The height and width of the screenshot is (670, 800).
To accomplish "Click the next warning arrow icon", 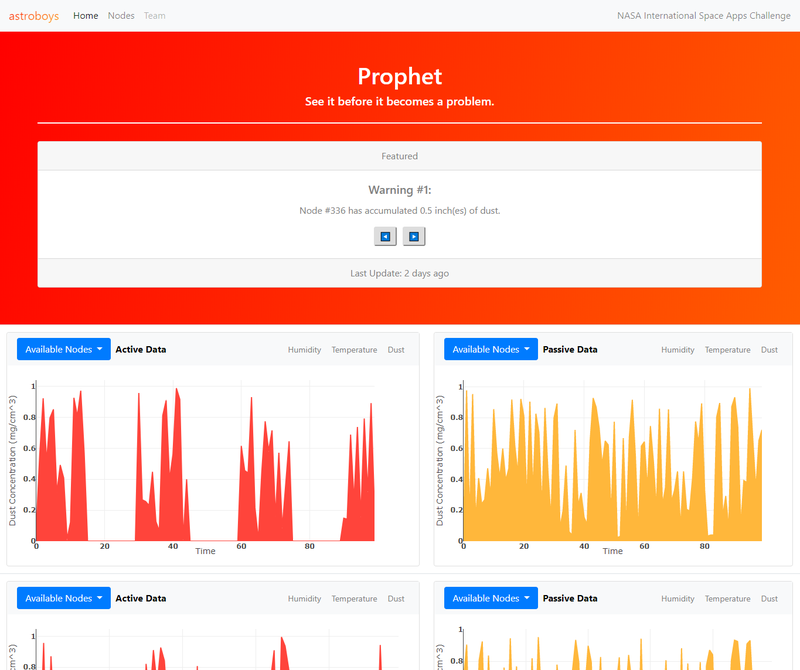I will pos(414,236).
